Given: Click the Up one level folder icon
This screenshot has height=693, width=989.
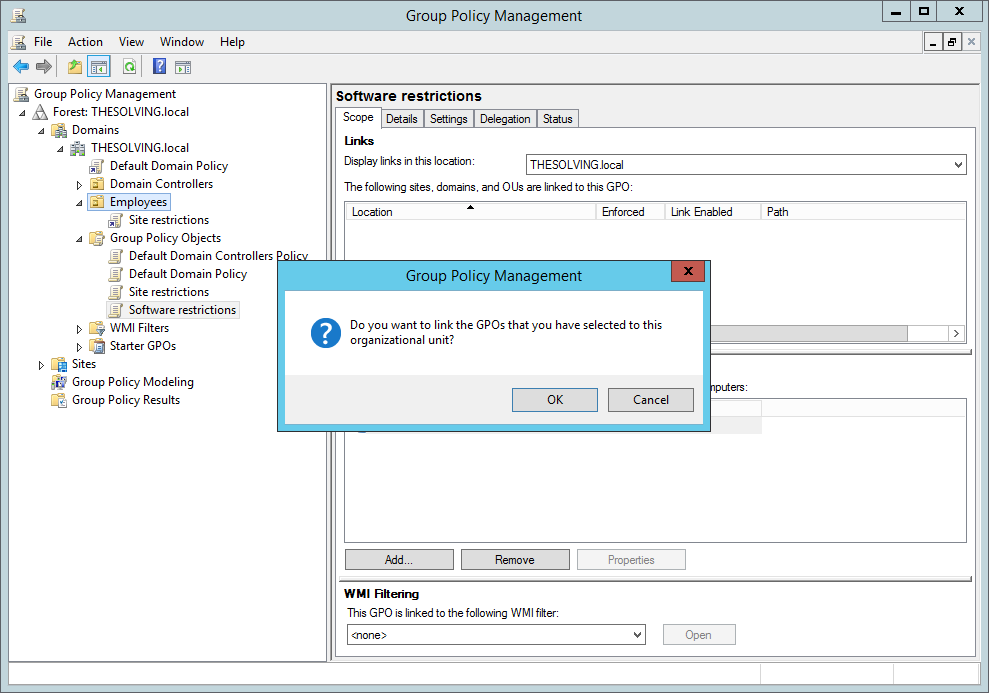Looking at the screenshot, I should coord(75,66).
